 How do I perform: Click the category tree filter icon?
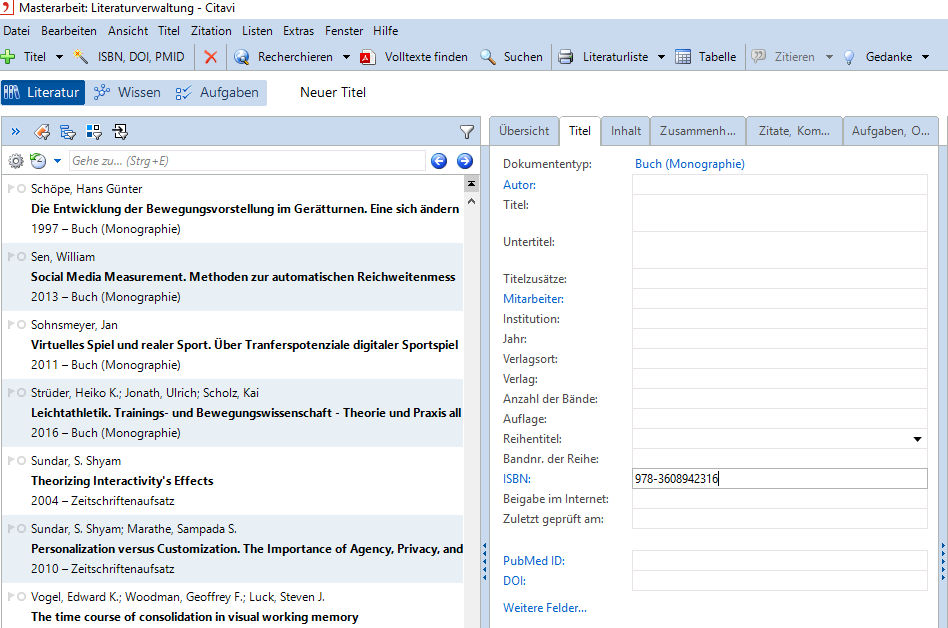[x=68, y=131]
